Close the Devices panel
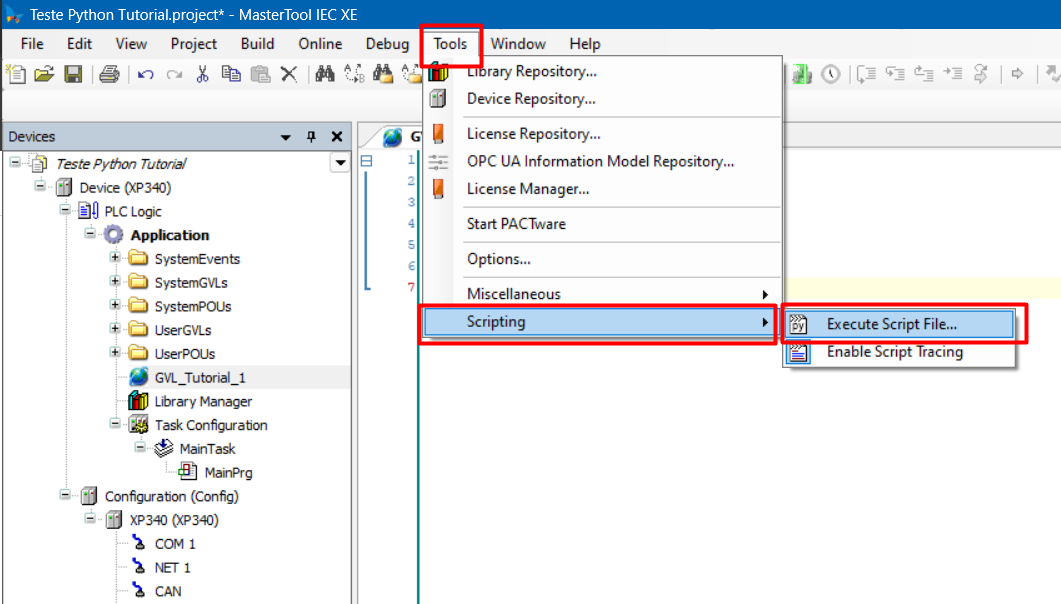This screenshot has width=1061, height=604. click(x=337, y=137)
